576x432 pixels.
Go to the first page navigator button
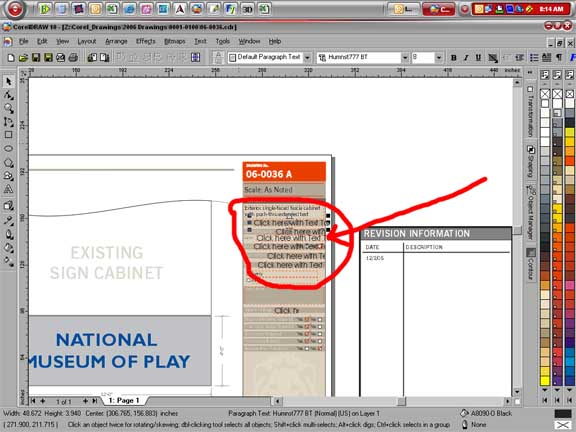[33, 401]
